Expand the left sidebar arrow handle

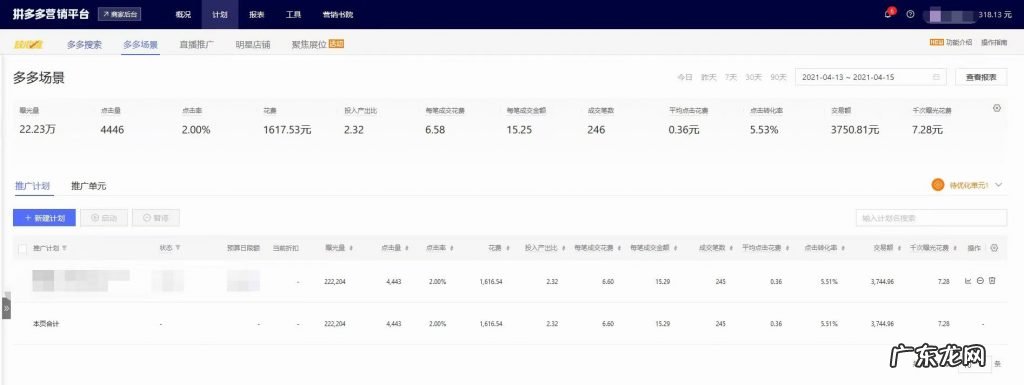coord(6,307)
